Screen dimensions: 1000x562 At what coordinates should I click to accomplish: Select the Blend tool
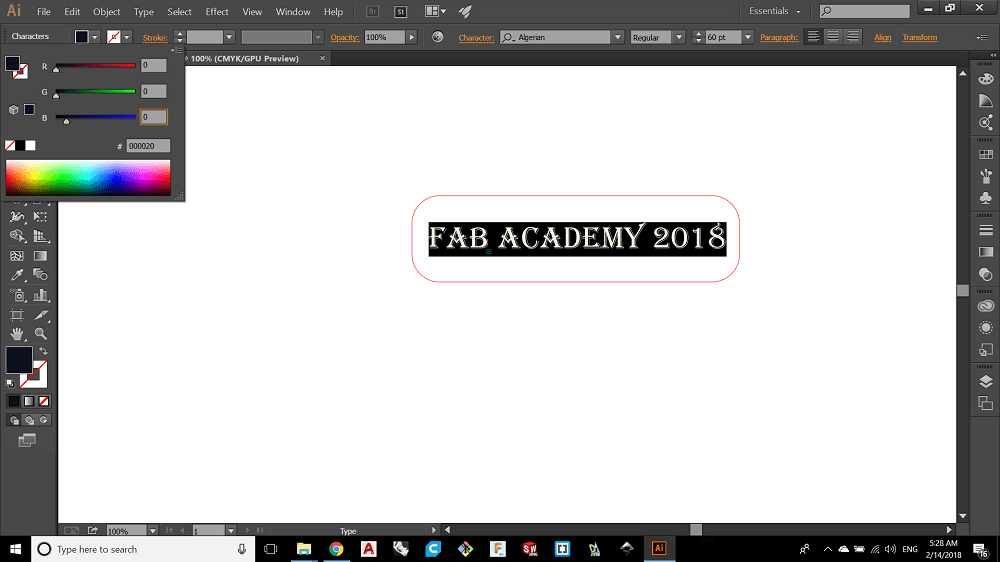point(40,275)
